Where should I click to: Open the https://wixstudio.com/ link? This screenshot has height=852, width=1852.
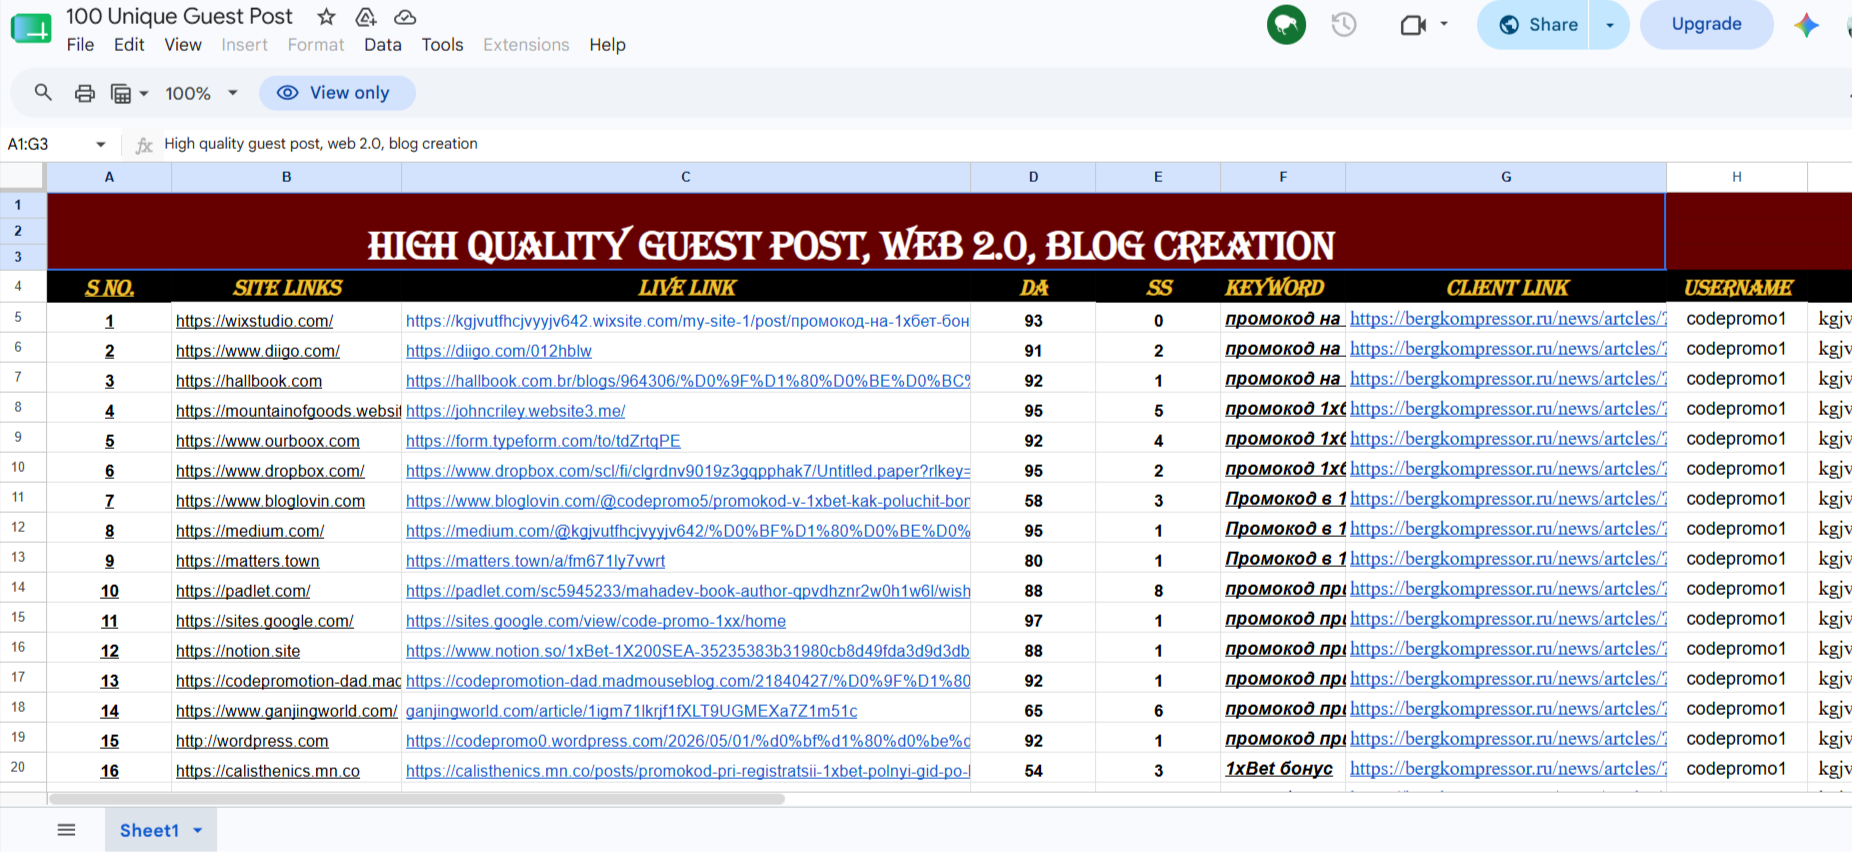click(x=254, y=321)
